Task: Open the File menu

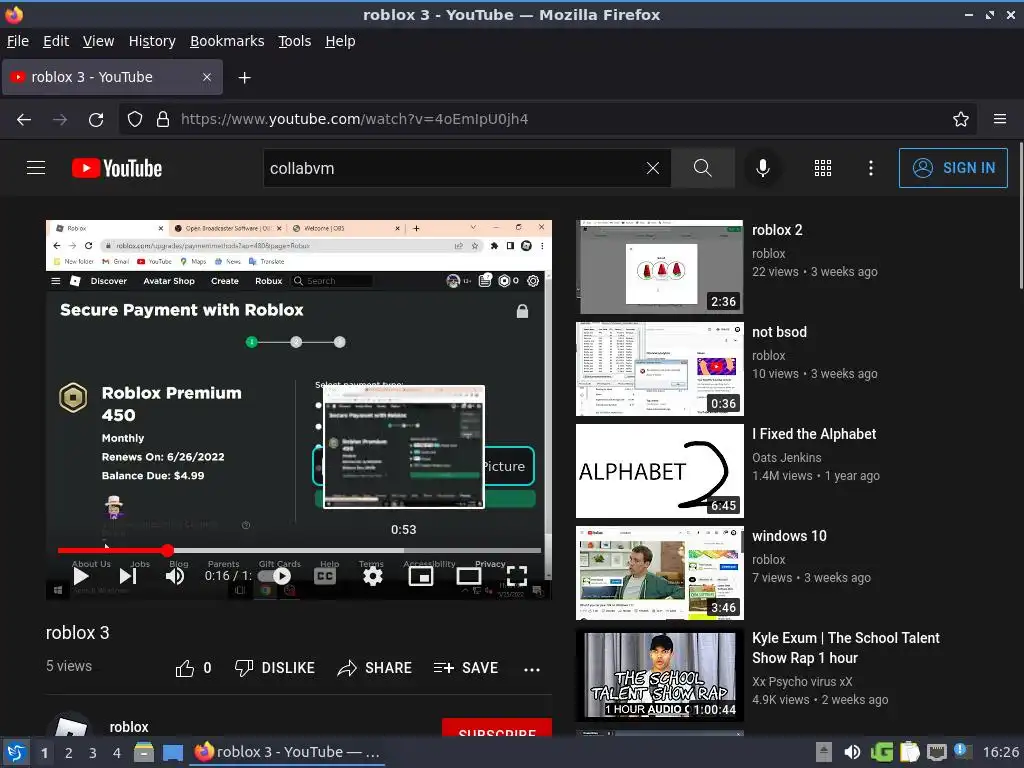Action: (18, 41)
